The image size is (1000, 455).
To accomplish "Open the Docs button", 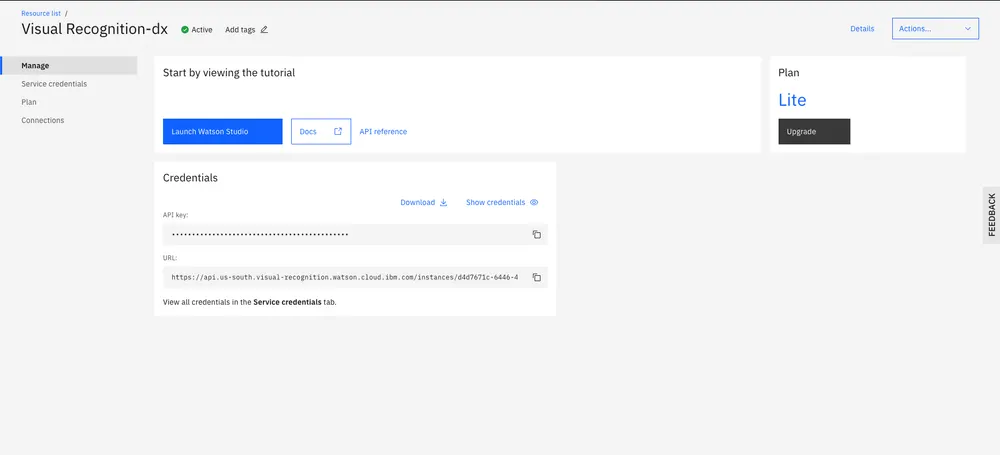I will [x=321, y=131].
